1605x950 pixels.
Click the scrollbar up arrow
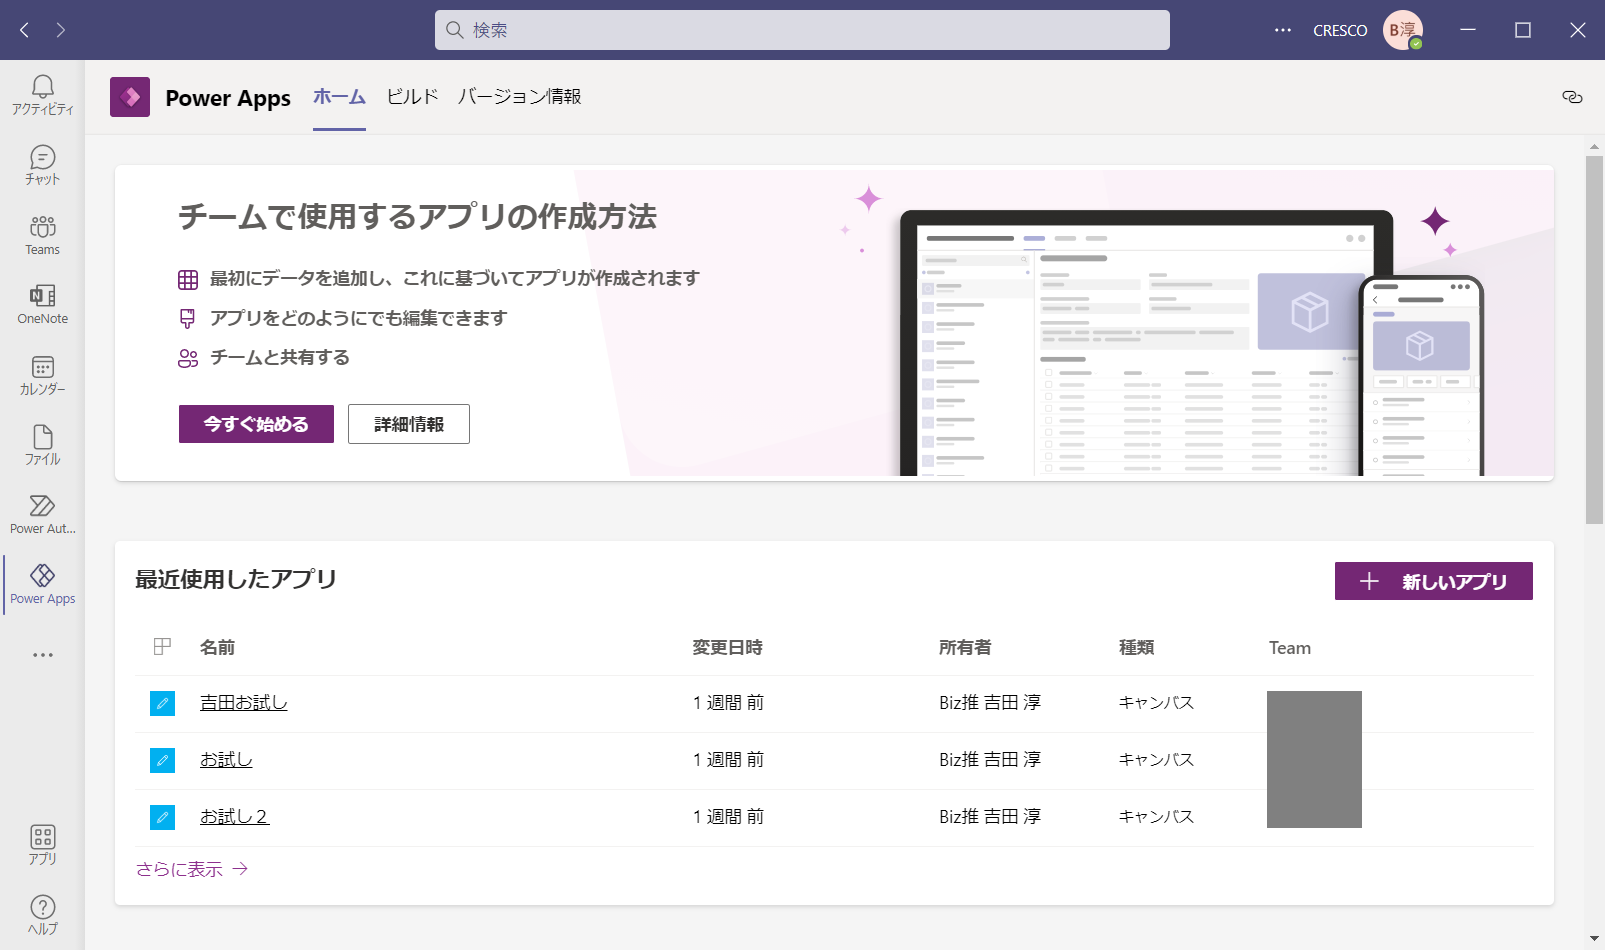[1594, 147]
